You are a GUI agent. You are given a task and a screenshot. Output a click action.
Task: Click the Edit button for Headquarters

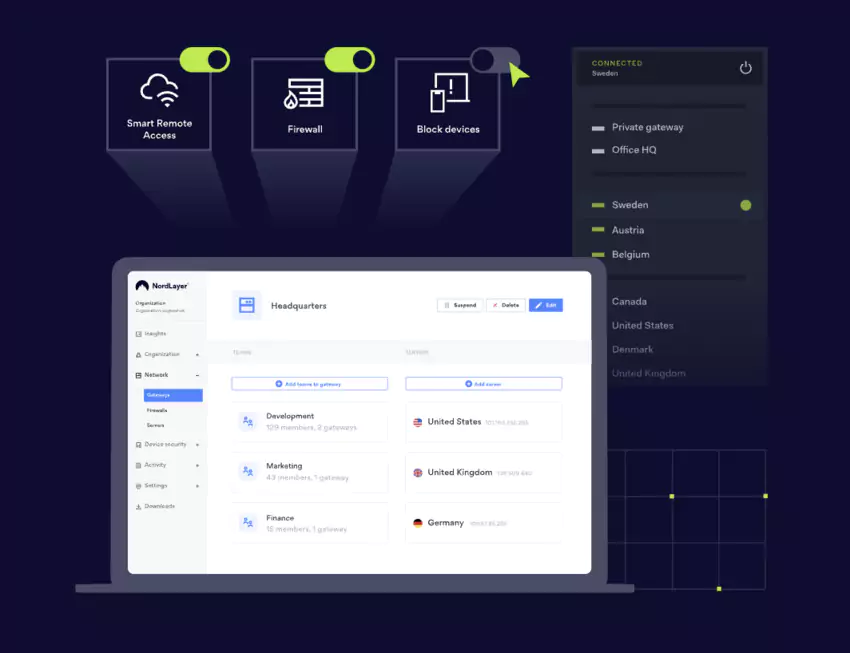546,305
